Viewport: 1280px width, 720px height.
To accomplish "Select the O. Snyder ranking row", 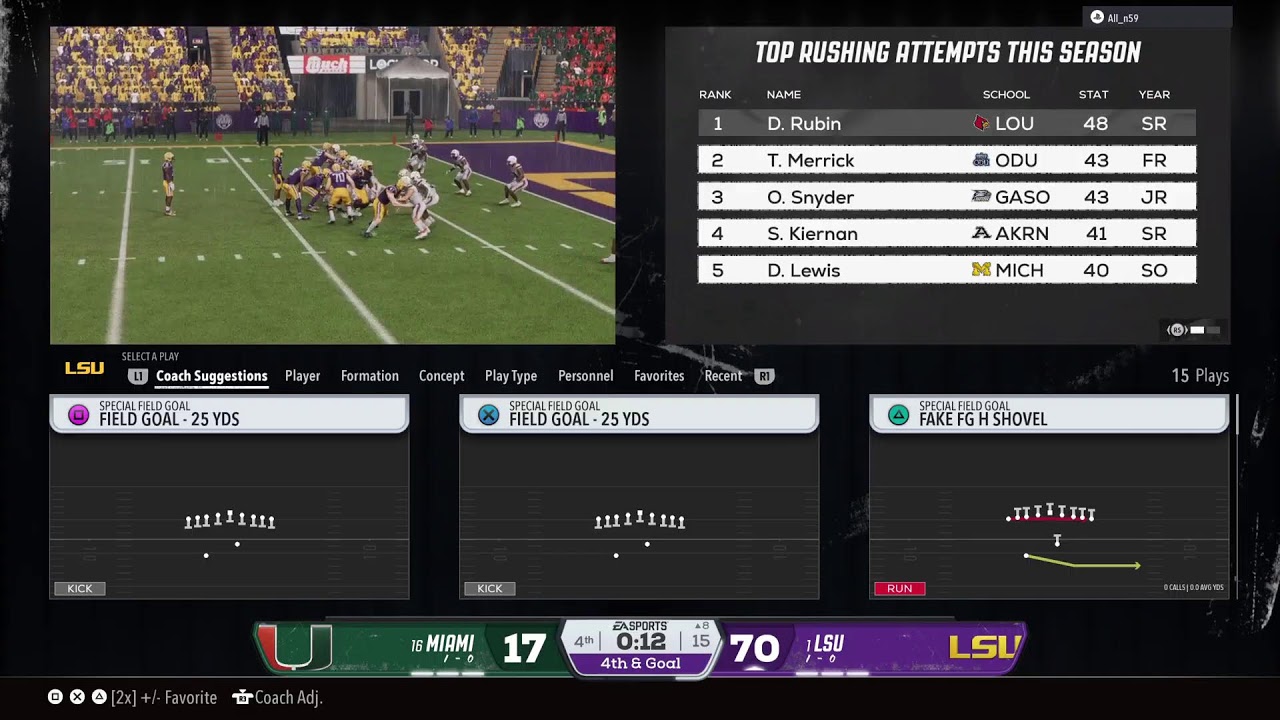I will (x=946, y=197).
